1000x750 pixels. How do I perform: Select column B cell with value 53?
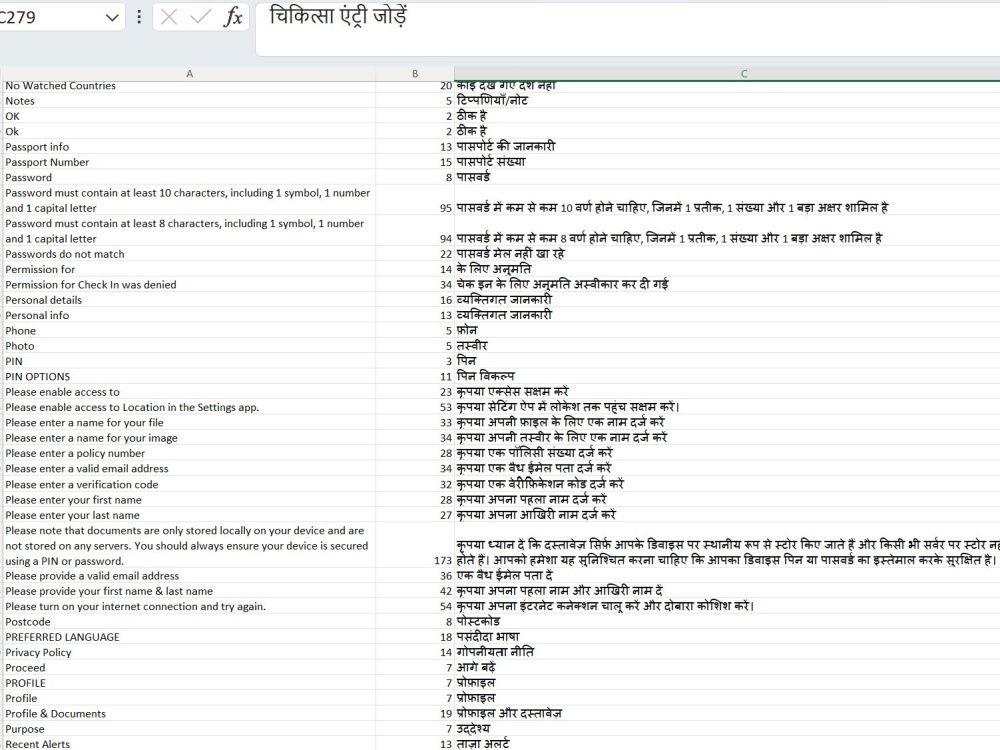pos(415,407)
